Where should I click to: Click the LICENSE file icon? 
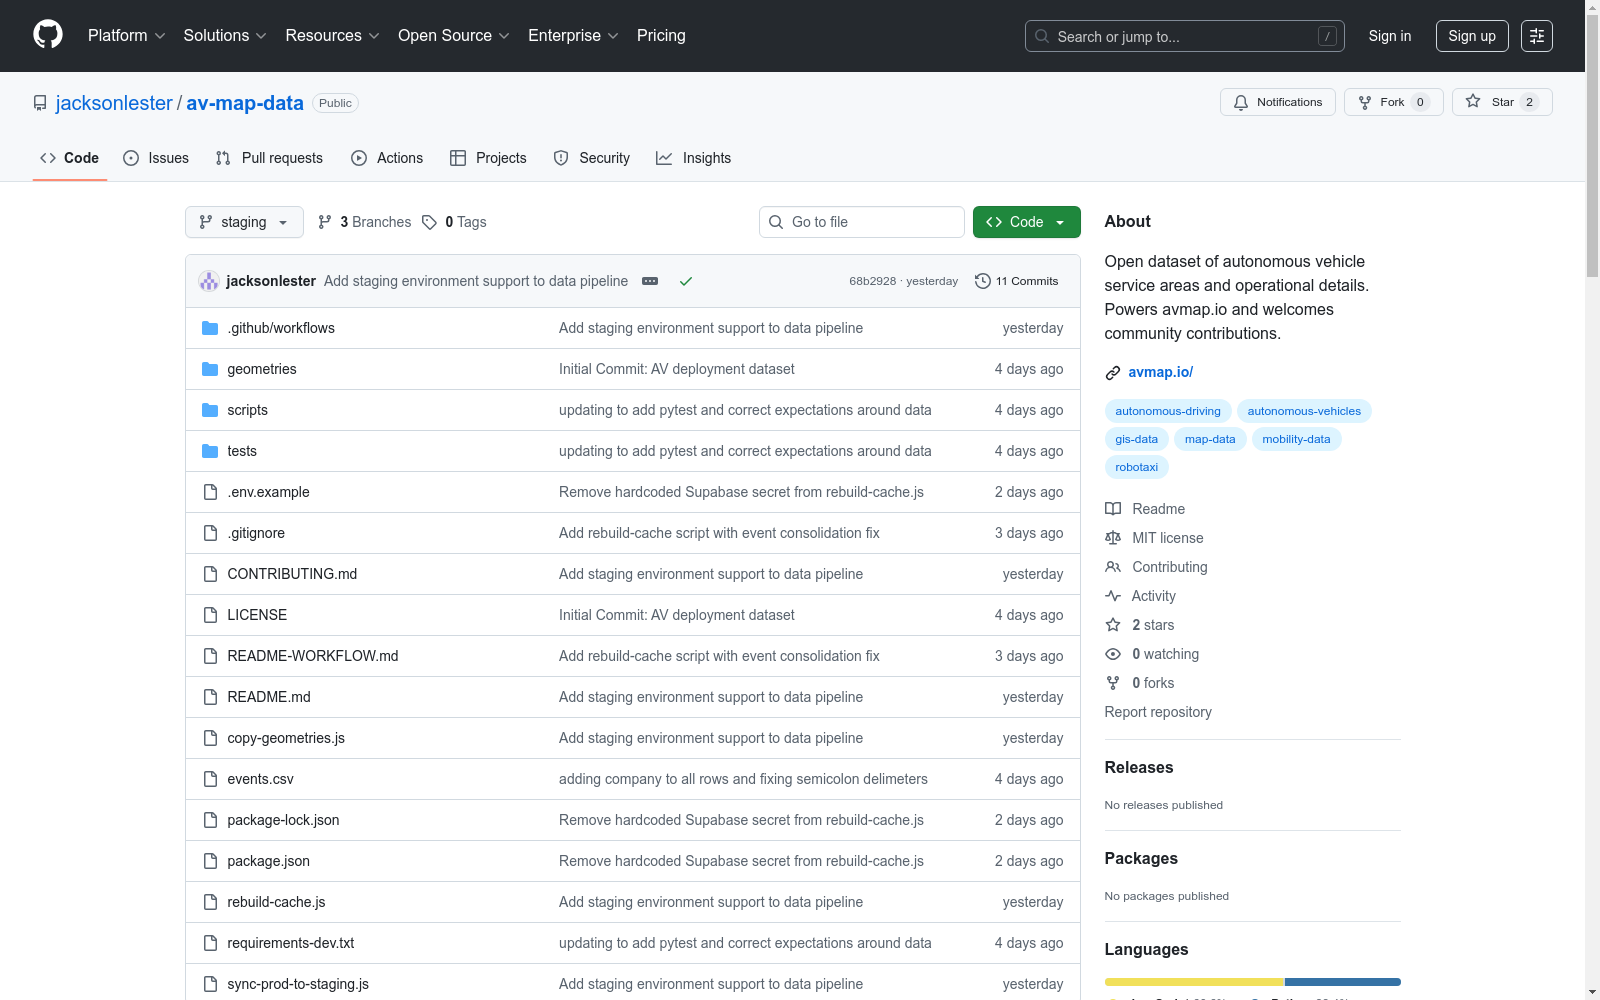pos(210,615)
